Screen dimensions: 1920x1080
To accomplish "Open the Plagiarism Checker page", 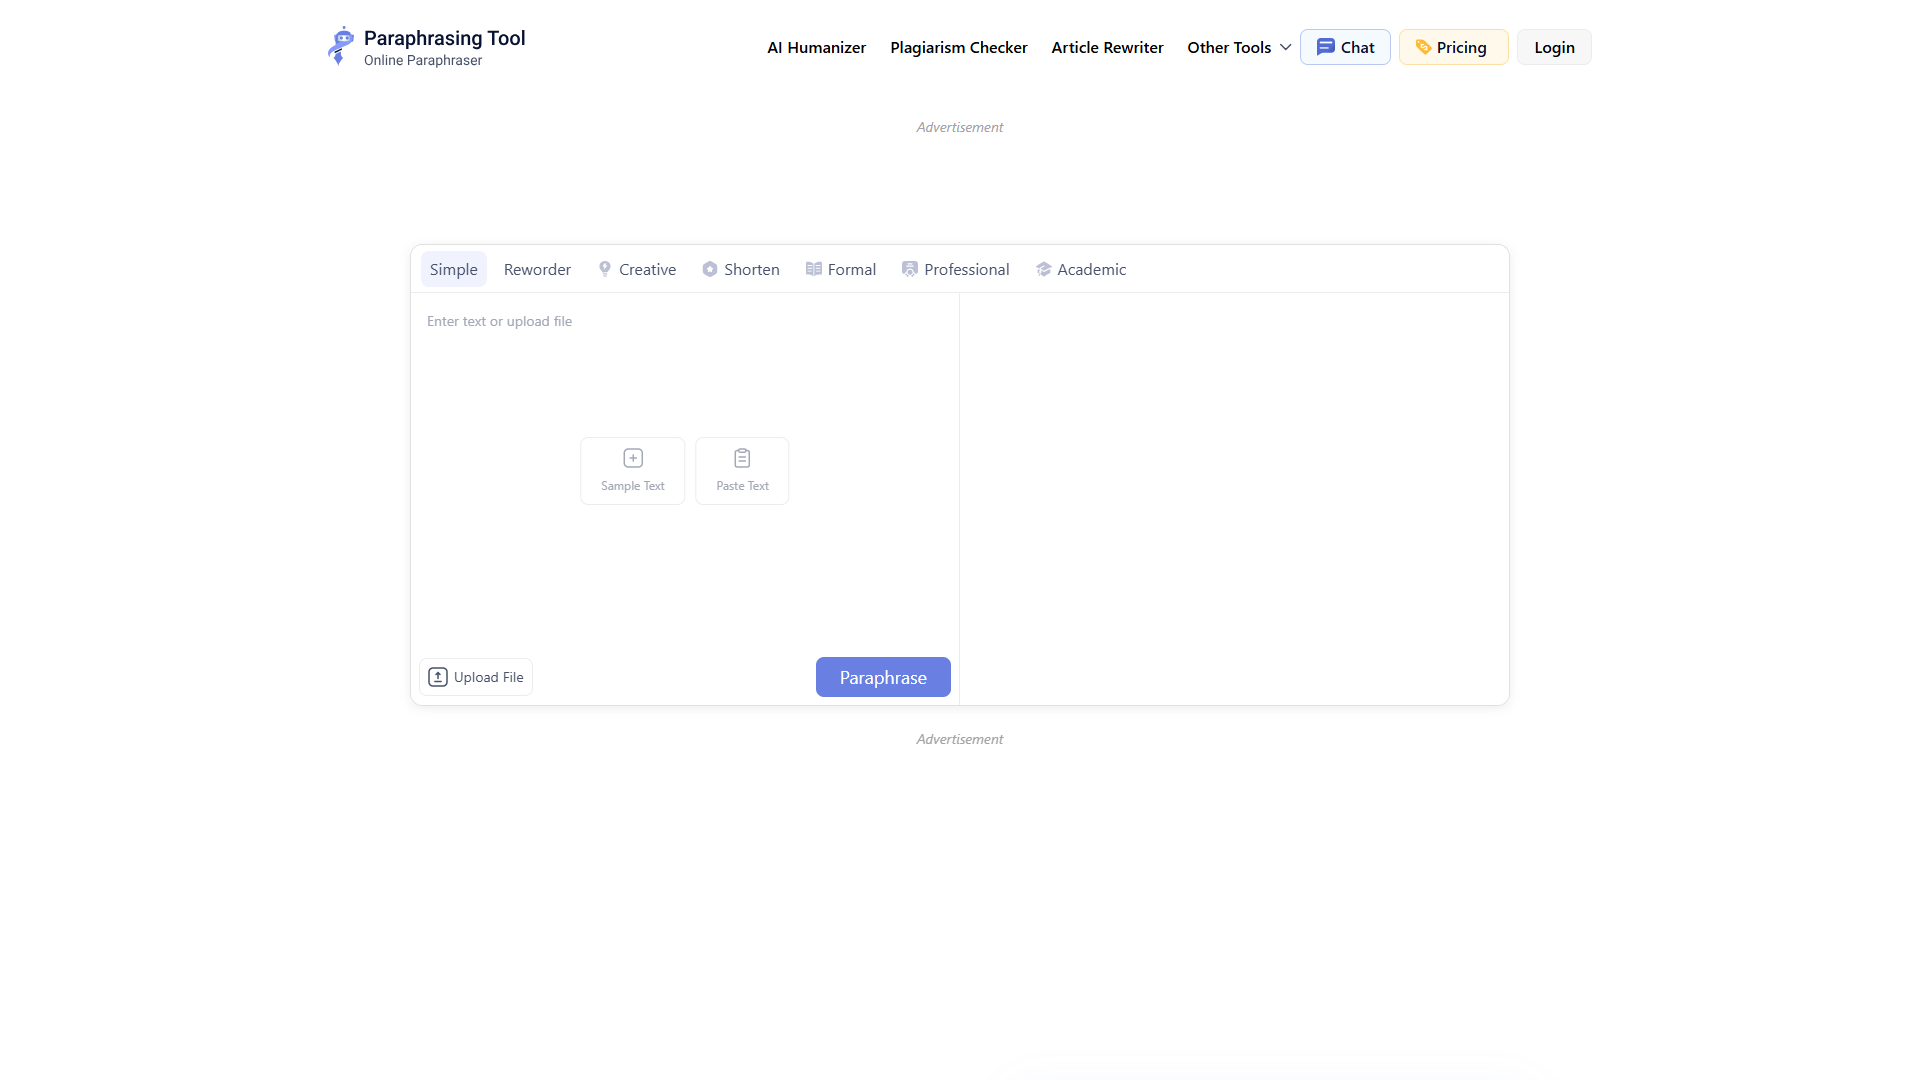I will tap(958, 47).
